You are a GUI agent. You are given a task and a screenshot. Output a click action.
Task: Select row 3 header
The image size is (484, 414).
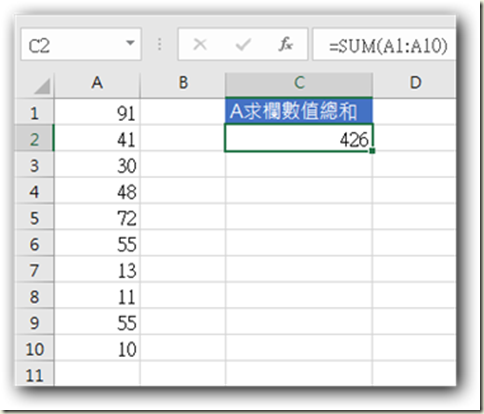click(34, 165)
